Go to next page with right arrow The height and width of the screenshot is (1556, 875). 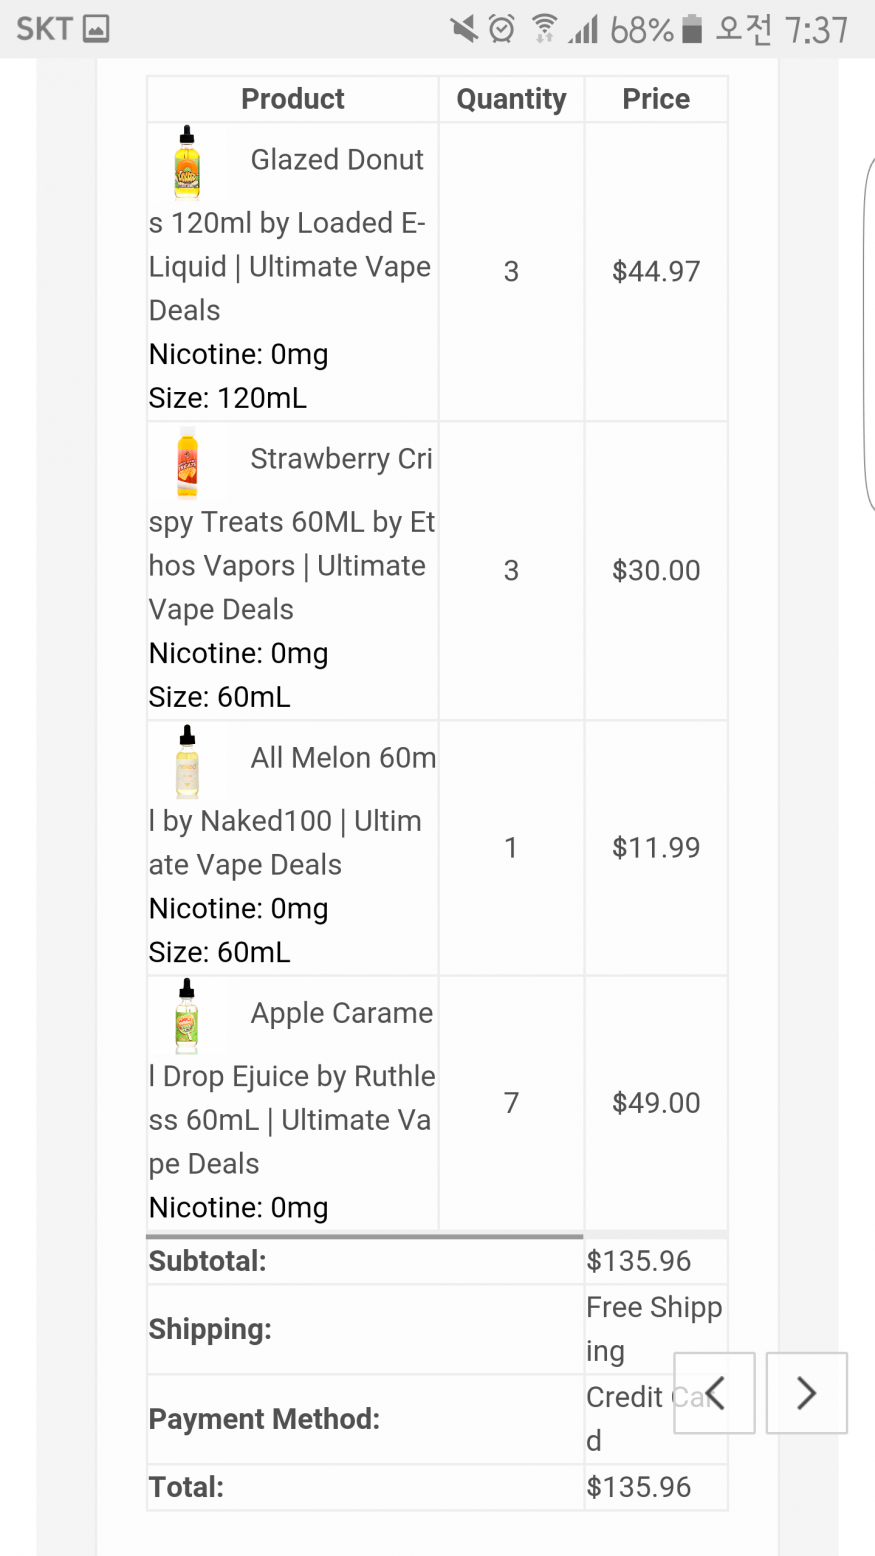[806, 1393]
